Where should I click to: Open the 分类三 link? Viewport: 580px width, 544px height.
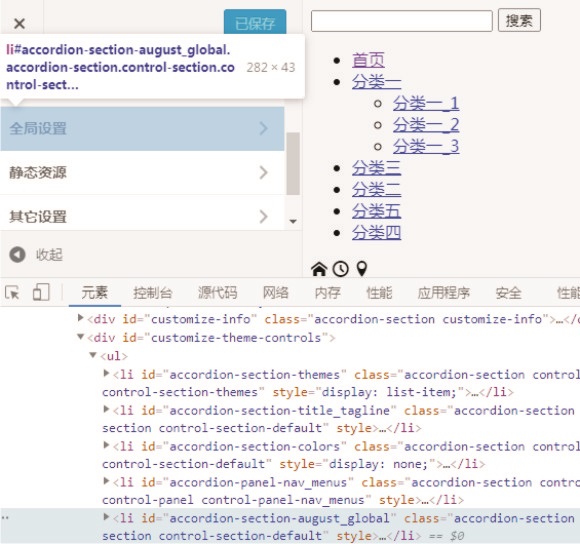(x=376, y=168)
